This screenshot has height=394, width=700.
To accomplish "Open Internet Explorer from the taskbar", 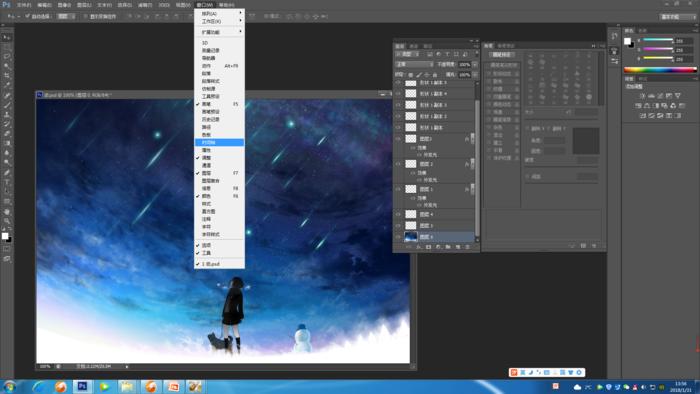I will coord(38,386).
